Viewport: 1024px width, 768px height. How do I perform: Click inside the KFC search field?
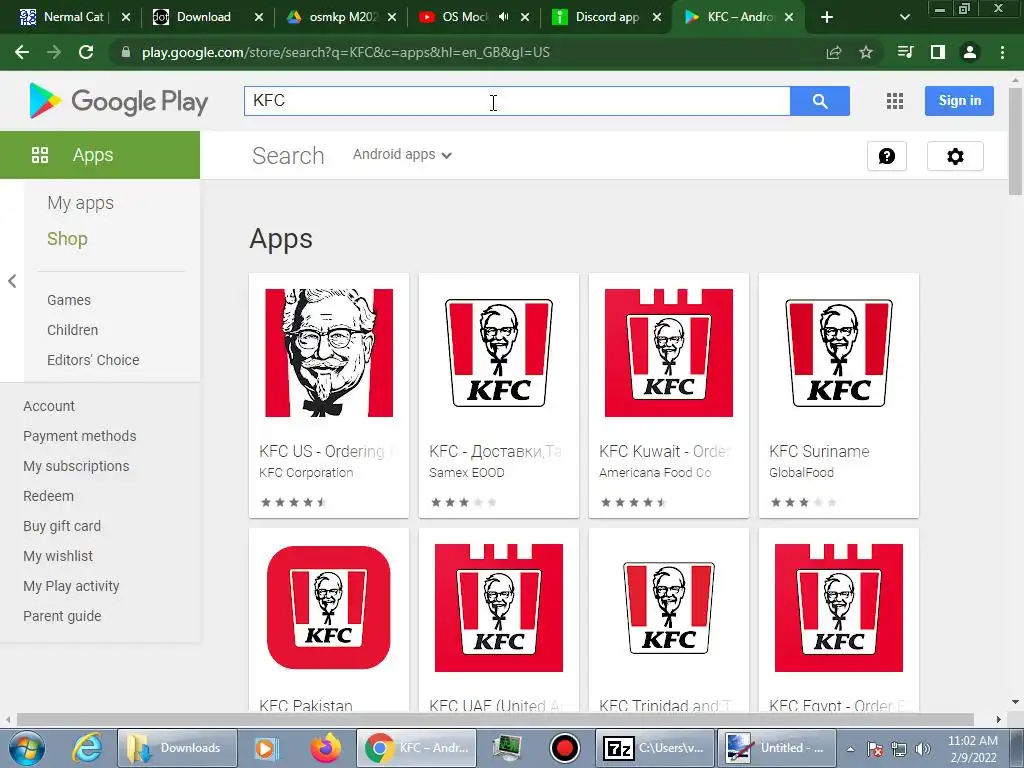(x=517, y=101)
